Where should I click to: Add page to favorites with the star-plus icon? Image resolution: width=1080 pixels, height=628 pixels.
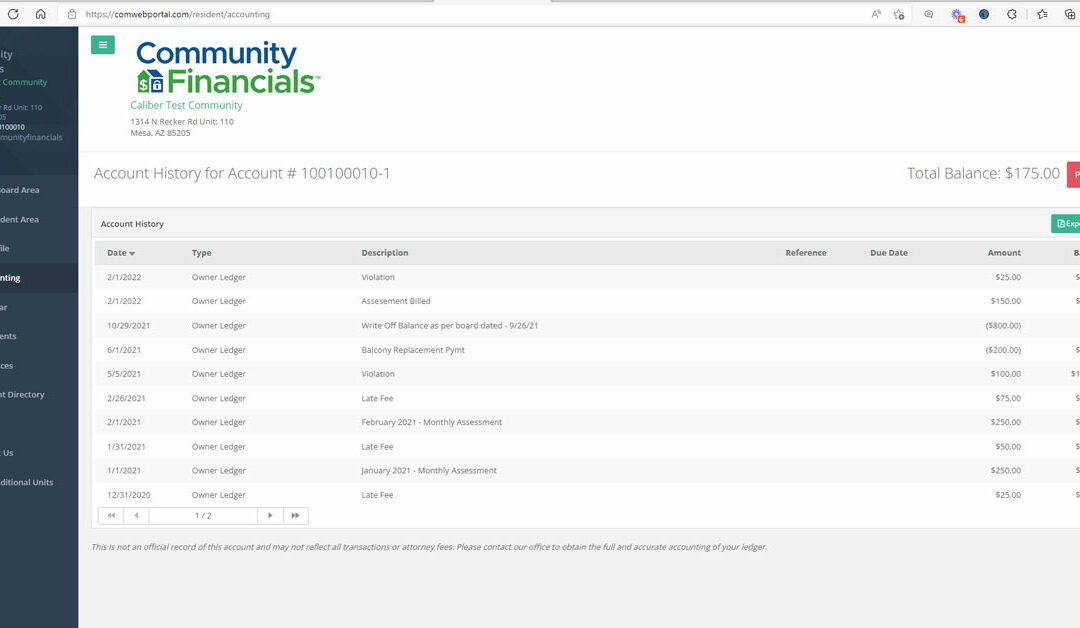tap(899, 14)
